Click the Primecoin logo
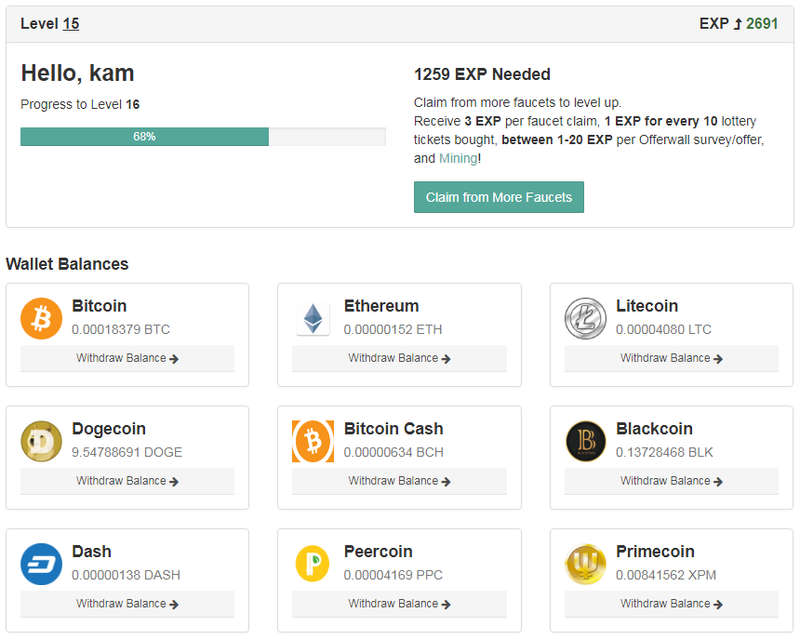 tap(585, 564)
